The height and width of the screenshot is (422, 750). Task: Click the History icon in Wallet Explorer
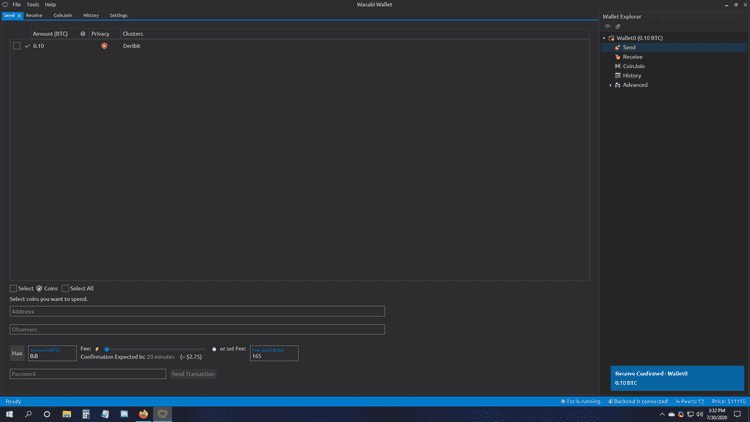618,76
